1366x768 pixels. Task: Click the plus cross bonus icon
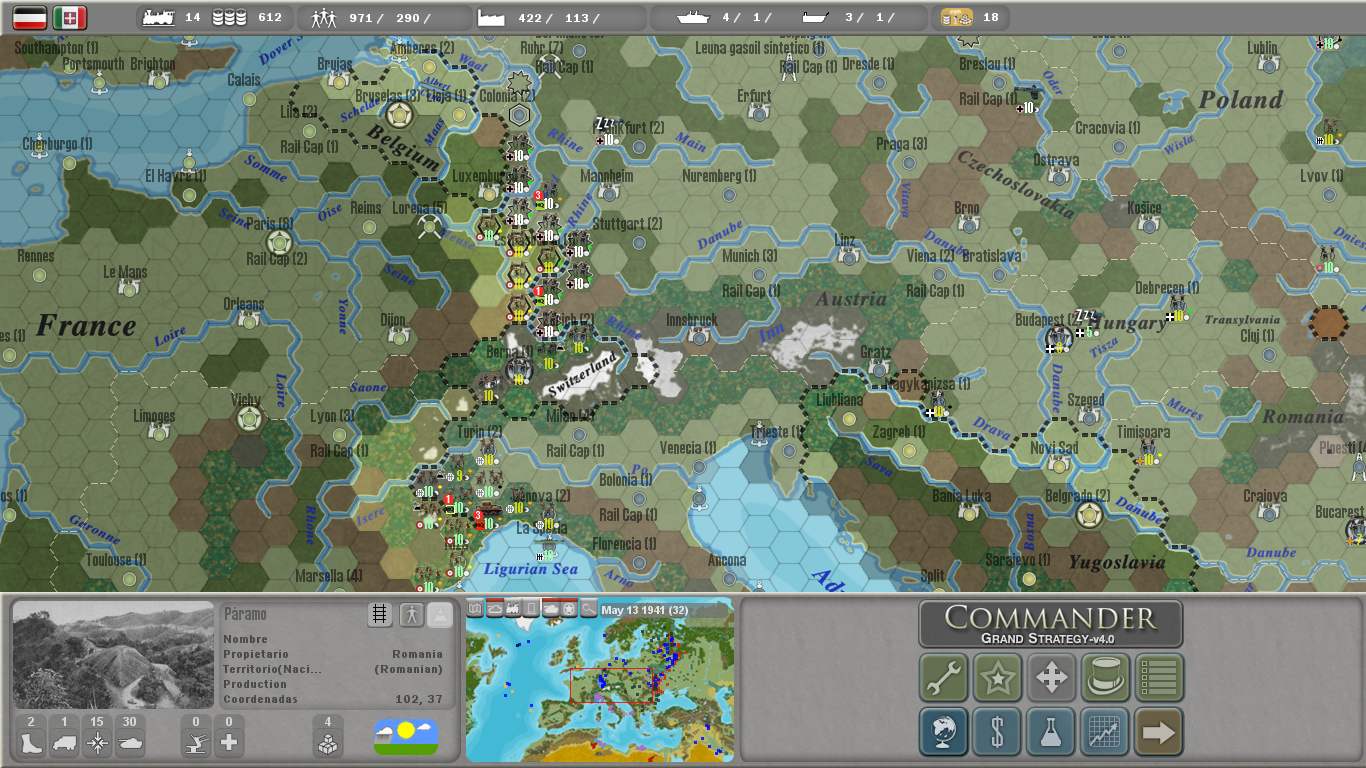click(x=229, y=743)
